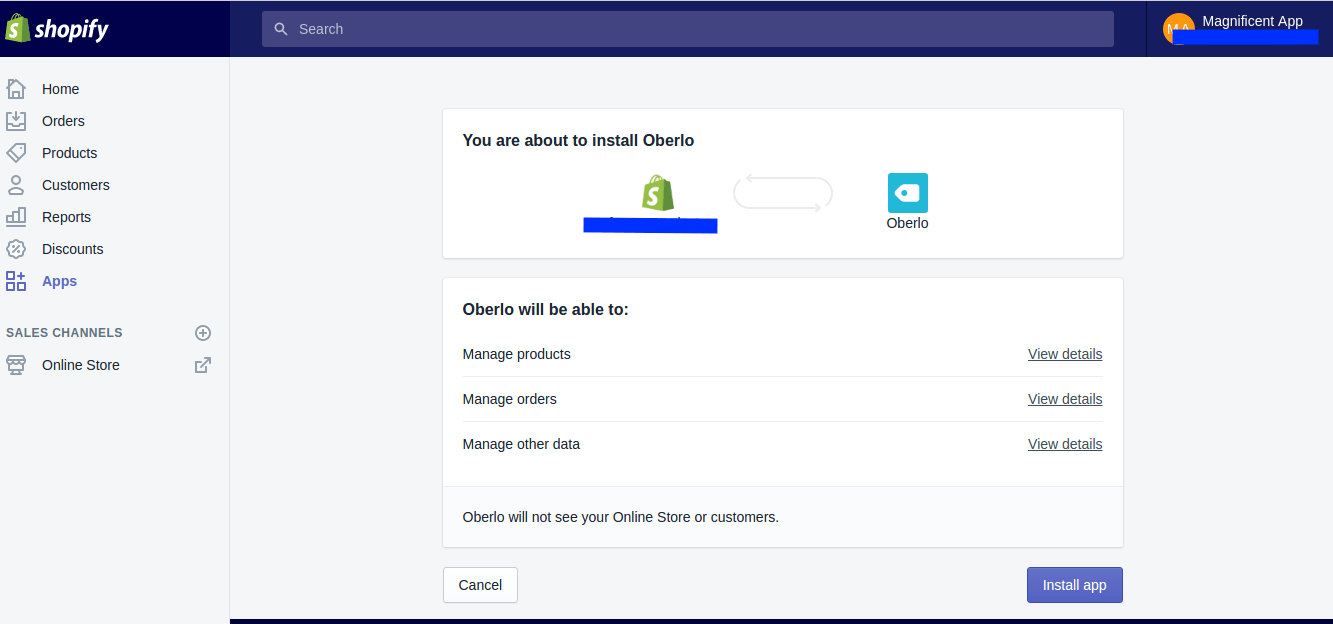The width and height of the screenshot is (1333, 624).
Task: Add sales channel with plus icon
Action: [x=203, y=333]
